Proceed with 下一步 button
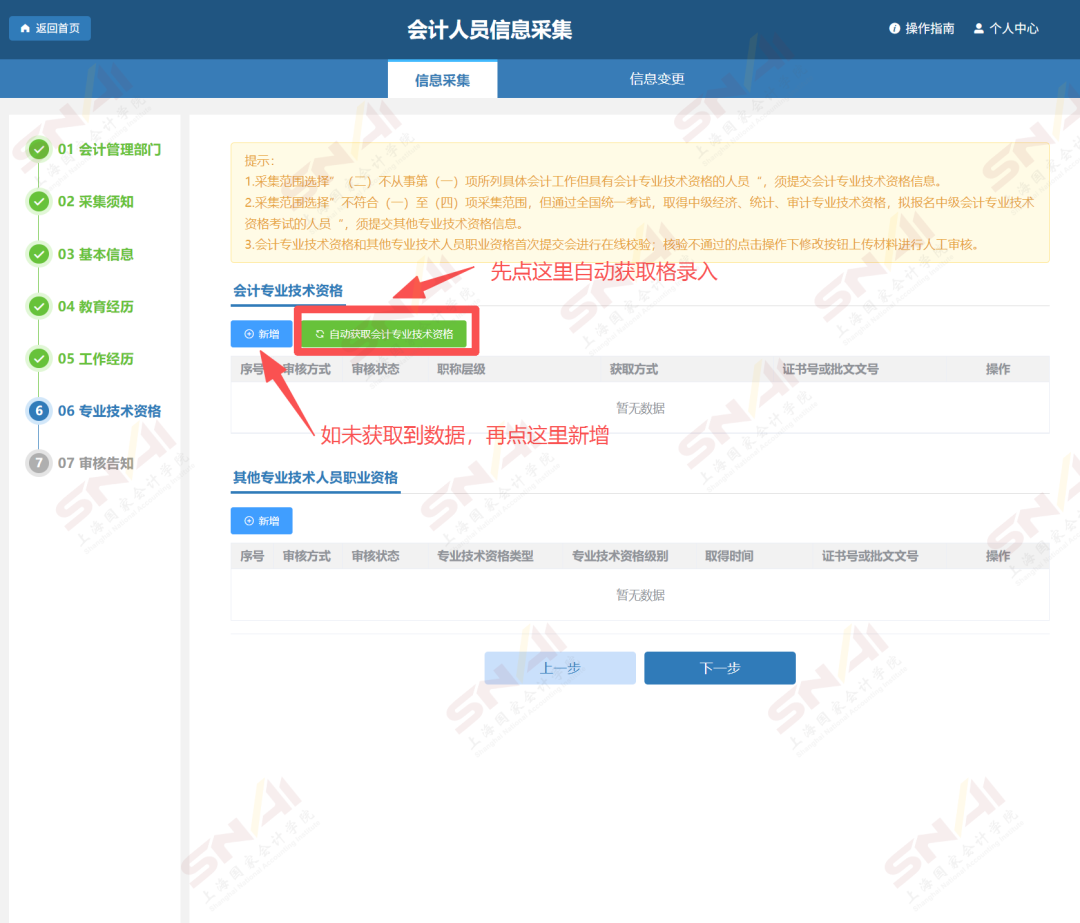This screenshot has width=1080, height=923. tap(719, 668)
